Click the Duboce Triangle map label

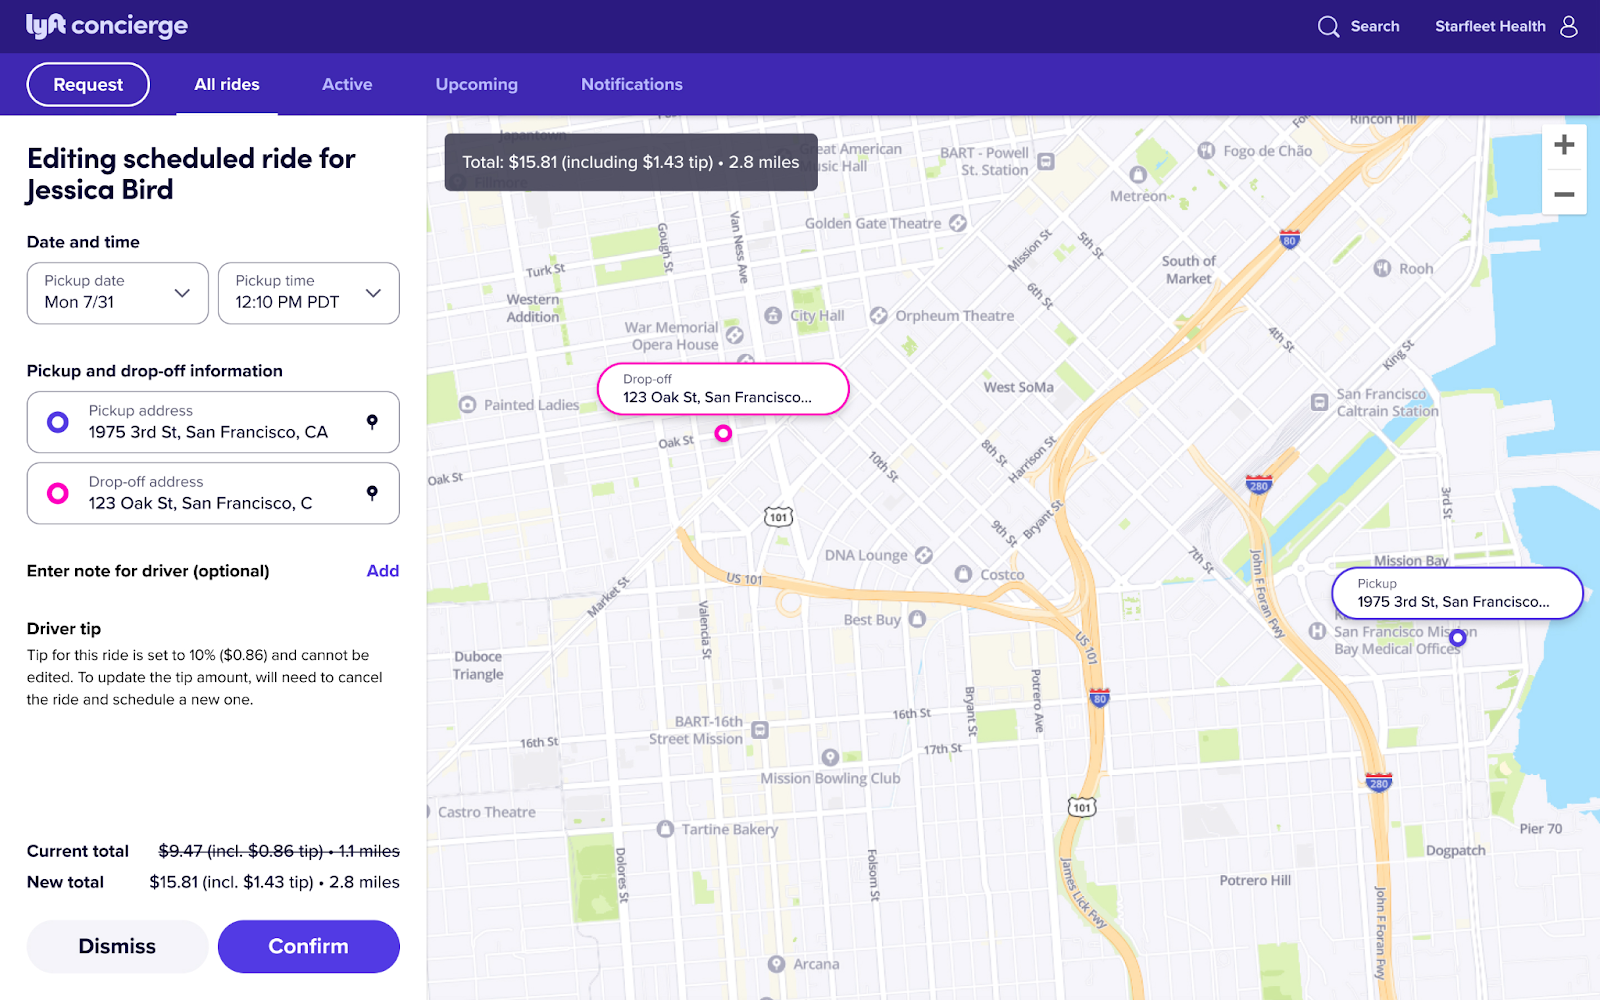(x=478, y=665)
